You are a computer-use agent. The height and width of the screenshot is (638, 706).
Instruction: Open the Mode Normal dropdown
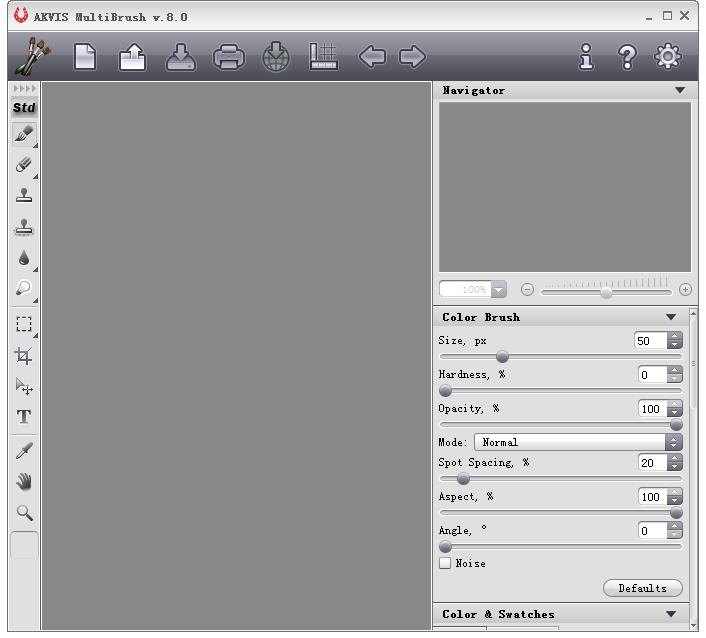point(578,443)
